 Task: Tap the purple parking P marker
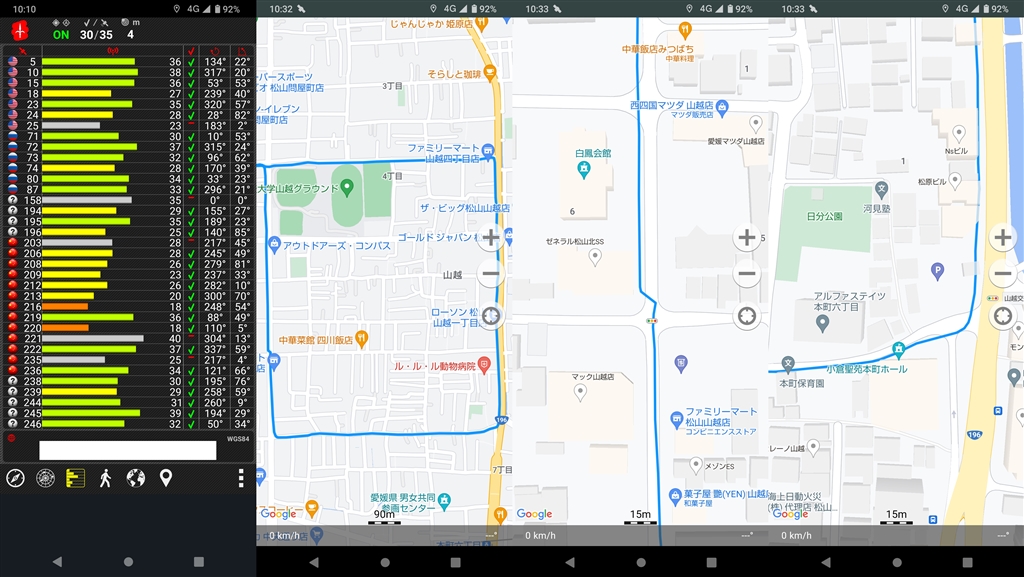pos(938,271)
